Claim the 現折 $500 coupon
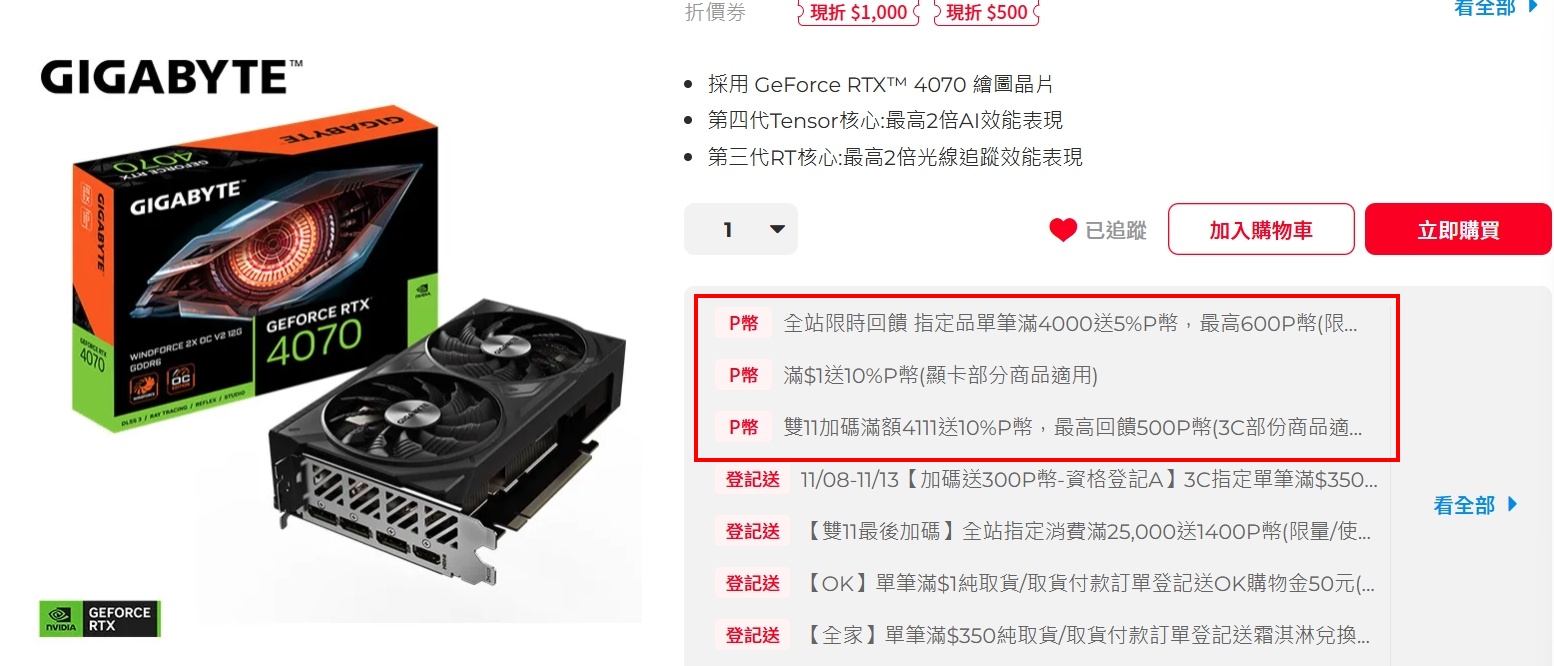Image resolution: width=1554 pixels, height=666 pixels. click(x=987, y=12)
